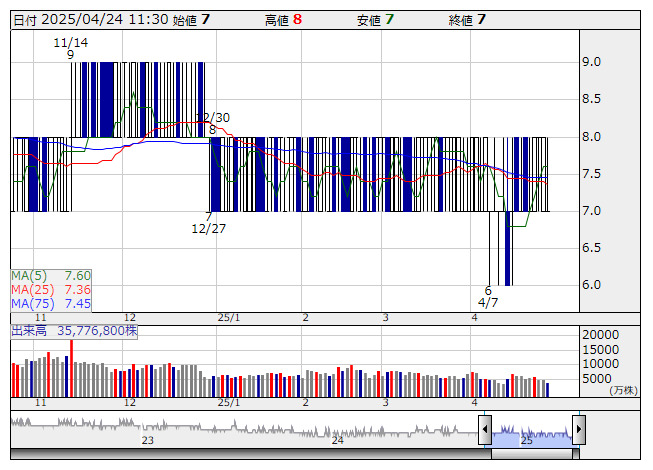Click the 4/7 low price annotation
653x470 pixels.
tap(488, 296)
